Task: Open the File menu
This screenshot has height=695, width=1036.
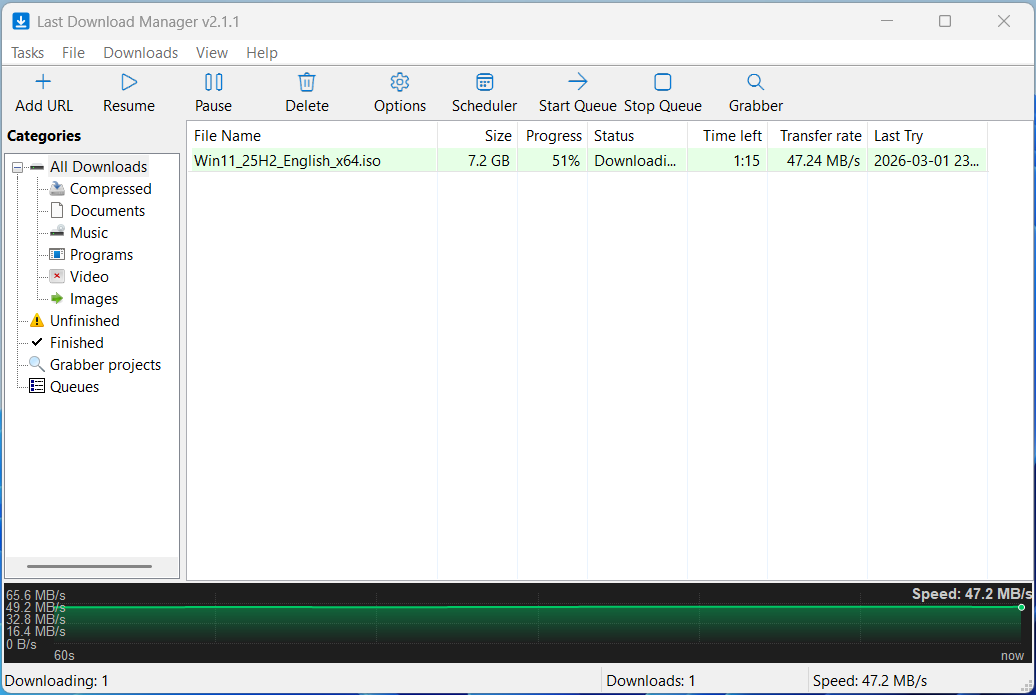Action: 73,53
